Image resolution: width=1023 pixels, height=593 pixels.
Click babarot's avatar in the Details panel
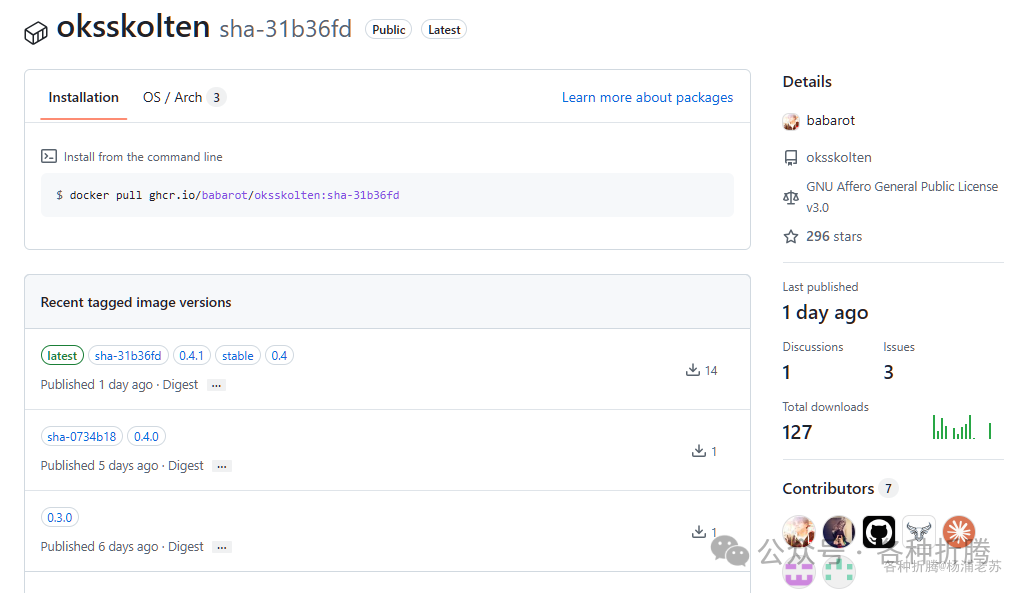click(x=791, y=120)
